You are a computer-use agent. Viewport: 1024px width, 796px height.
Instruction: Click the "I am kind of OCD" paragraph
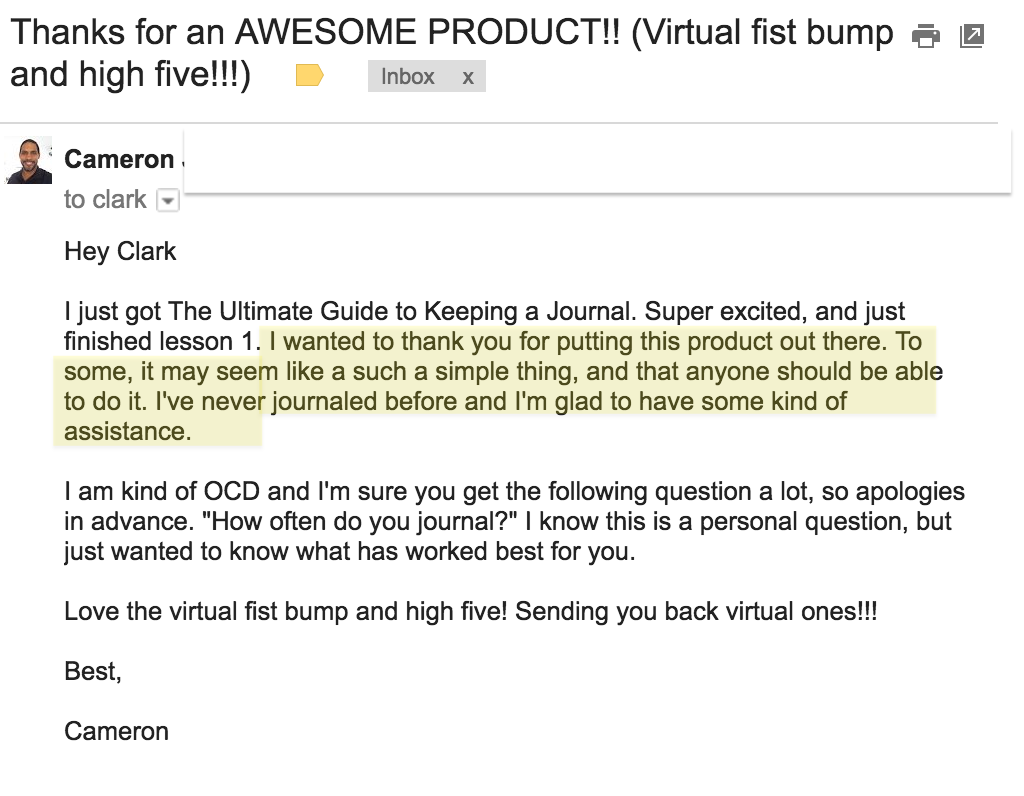click(514, 521)
